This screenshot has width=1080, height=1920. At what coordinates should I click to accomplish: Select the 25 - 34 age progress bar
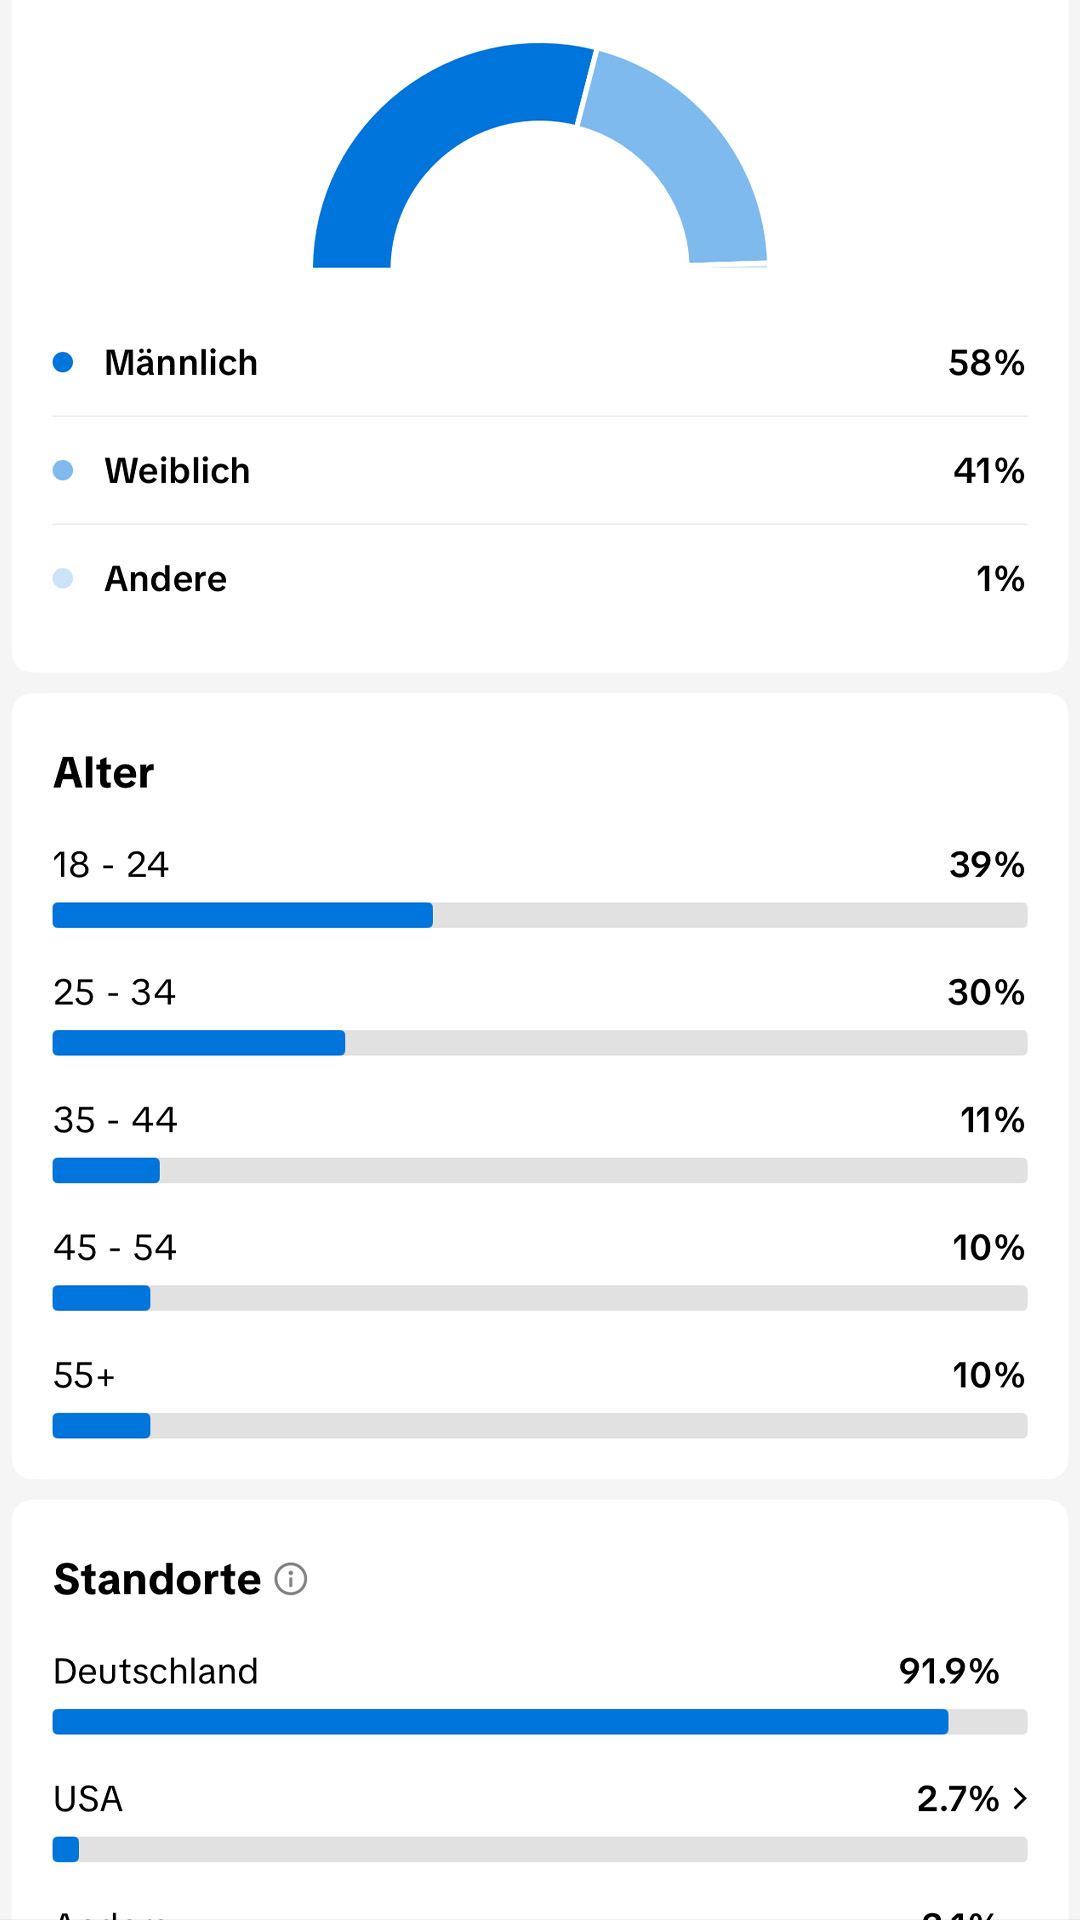pyautogui.click(x=540, y=1043)
